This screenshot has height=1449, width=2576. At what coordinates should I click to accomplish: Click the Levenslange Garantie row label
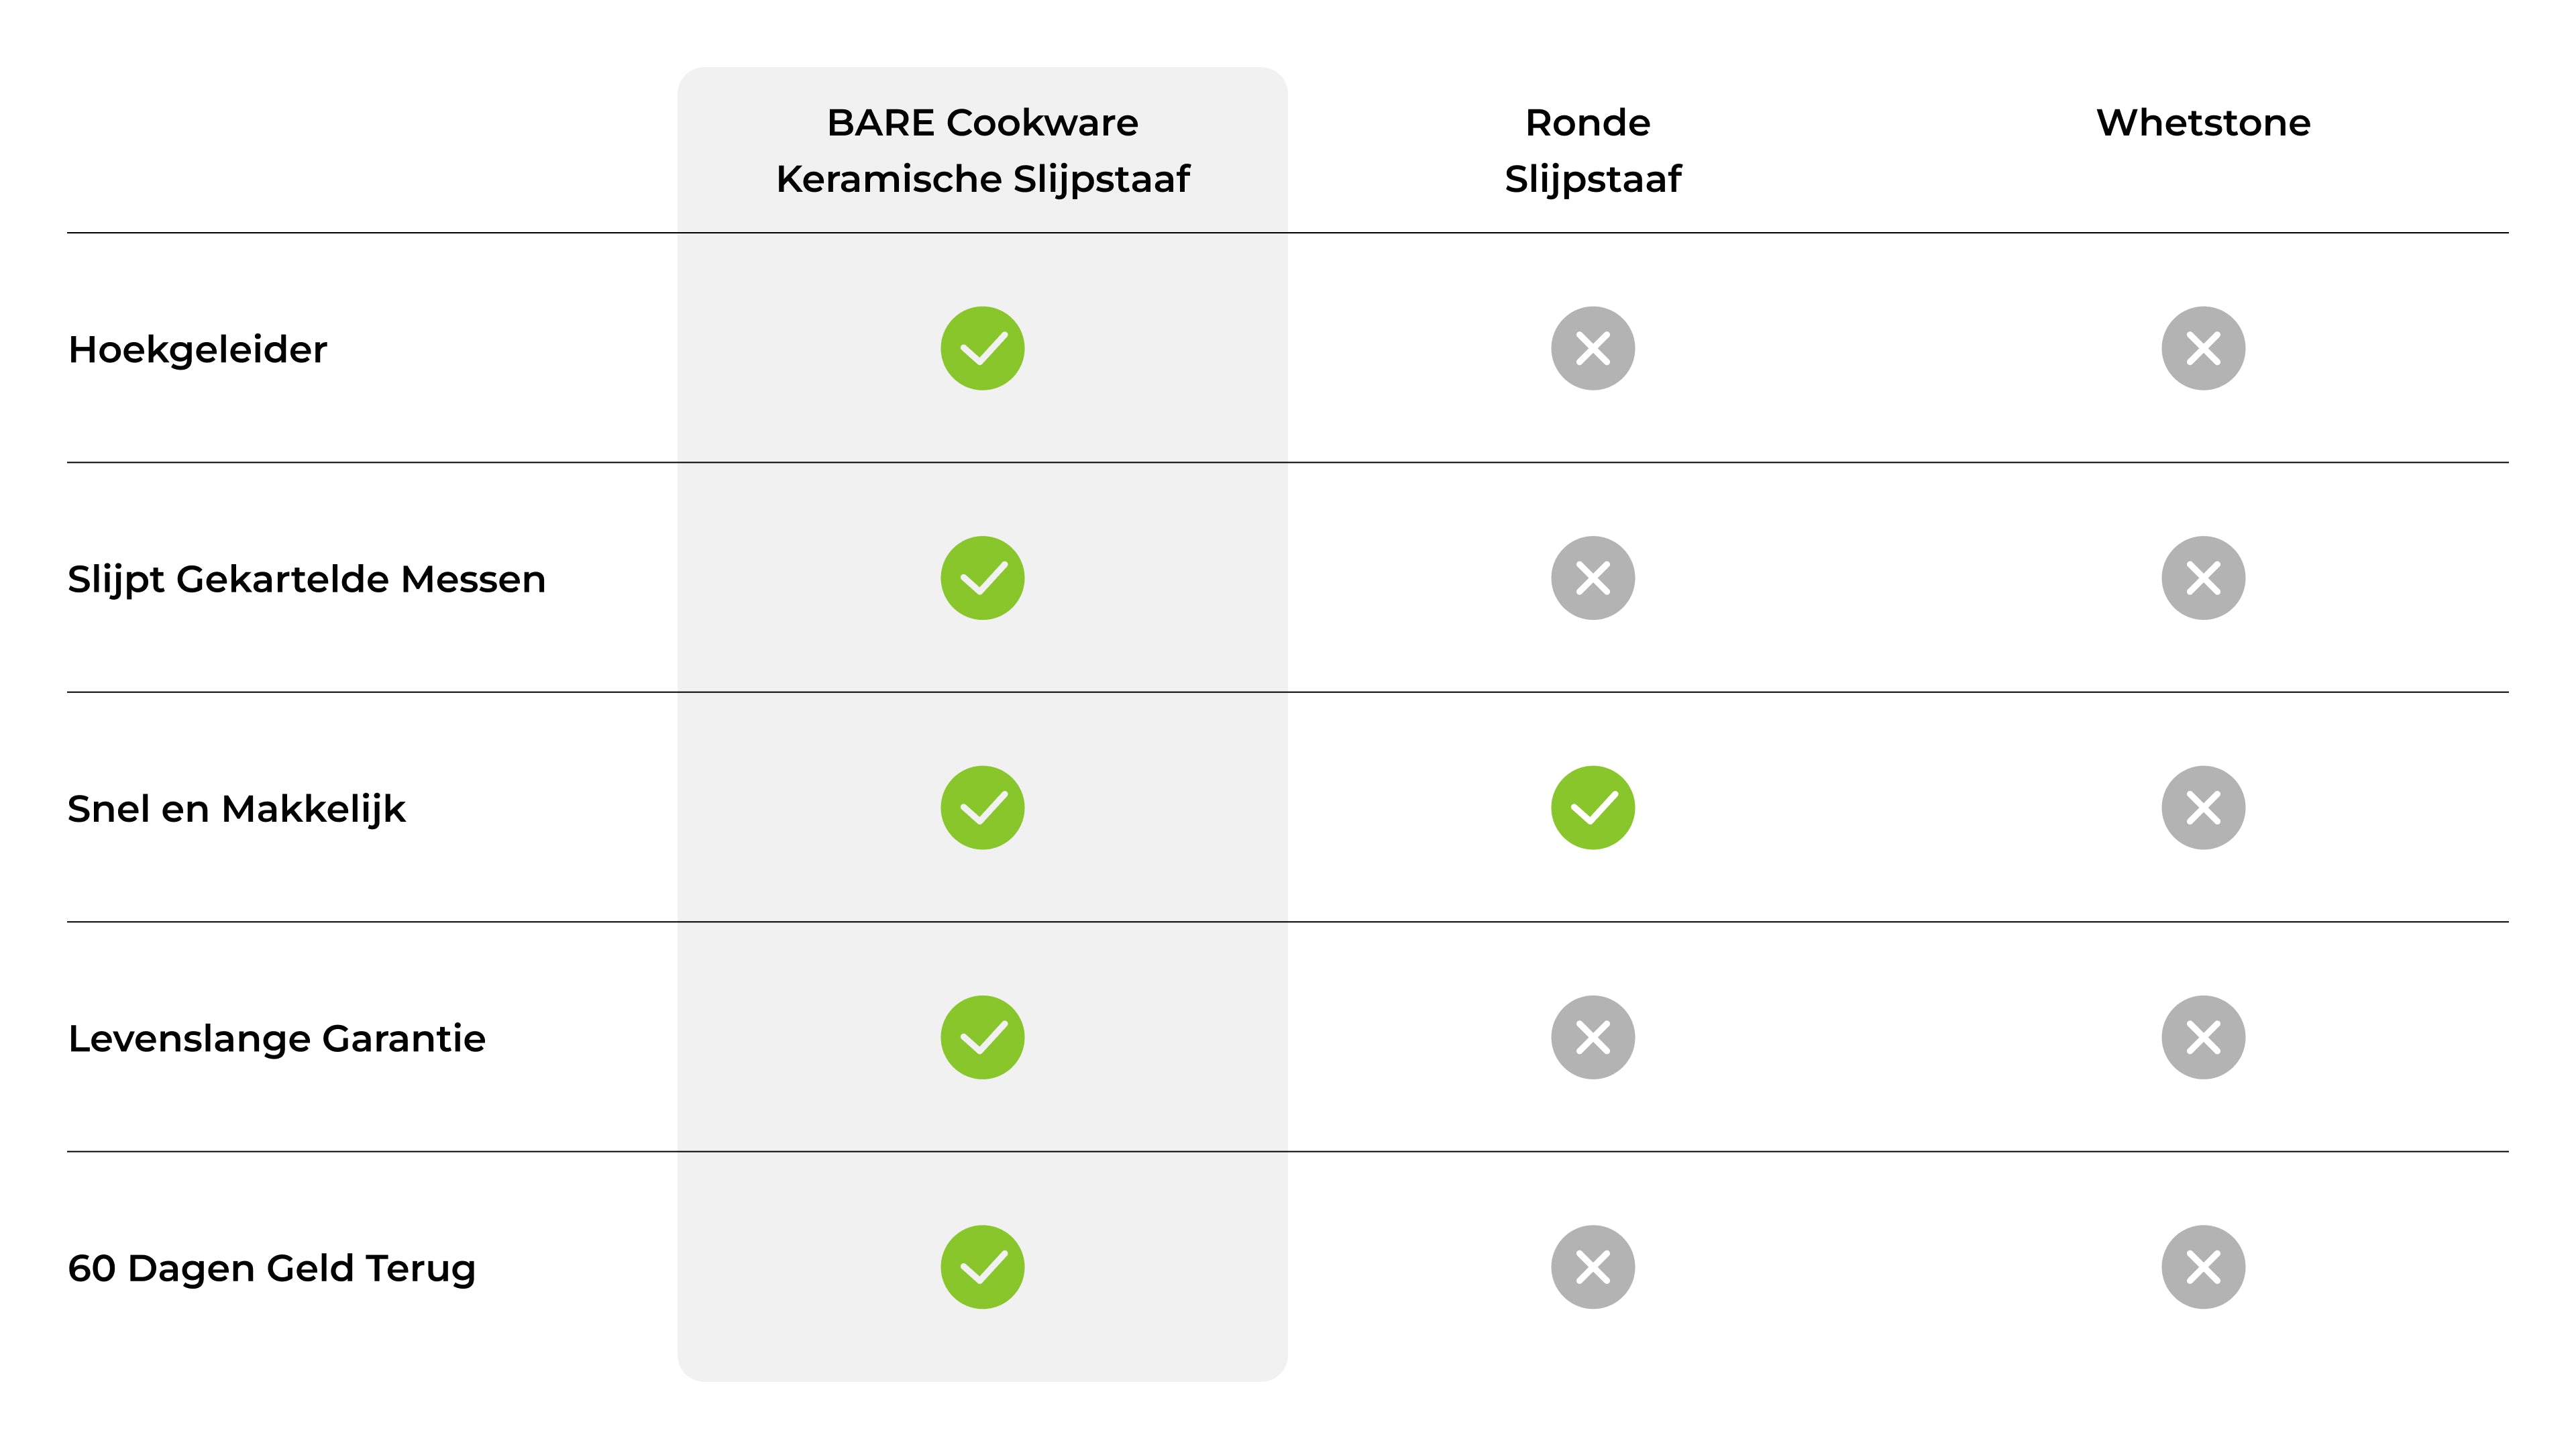click(277, 1039)
